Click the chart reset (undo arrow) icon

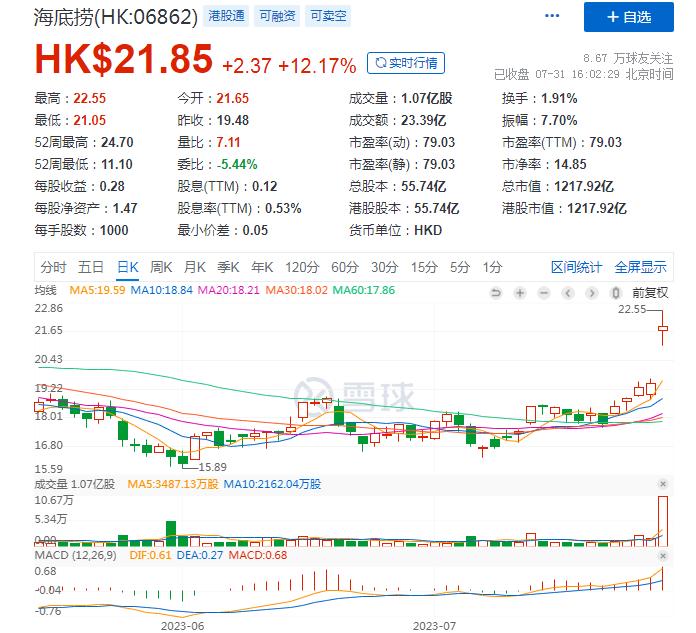pyautogui.click(x=496, y=293)
